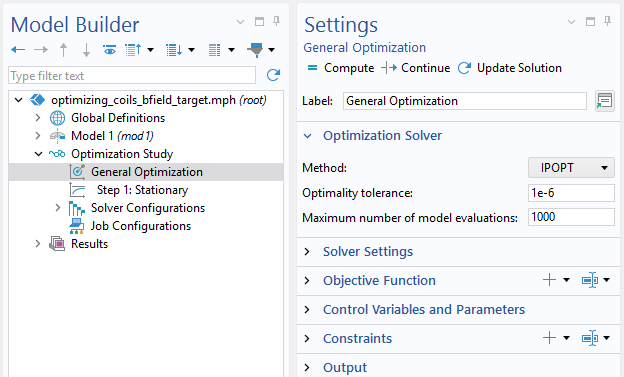The image size is (624, 377).
Task: Expand the Global Definitions node
Action: click(x=38, y=118)
